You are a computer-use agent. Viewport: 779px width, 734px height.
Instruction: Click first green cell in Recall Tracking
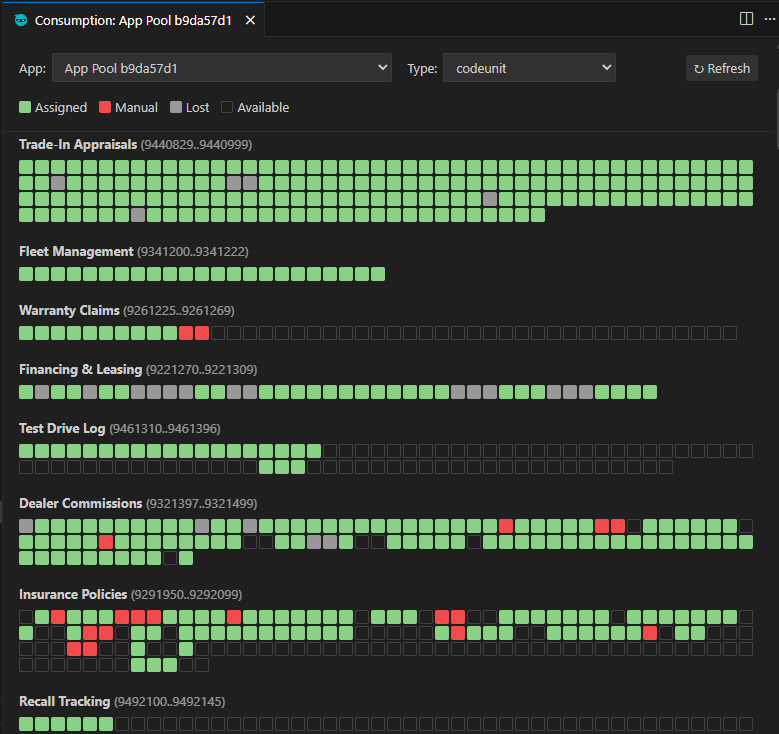(x=26, y=724)
